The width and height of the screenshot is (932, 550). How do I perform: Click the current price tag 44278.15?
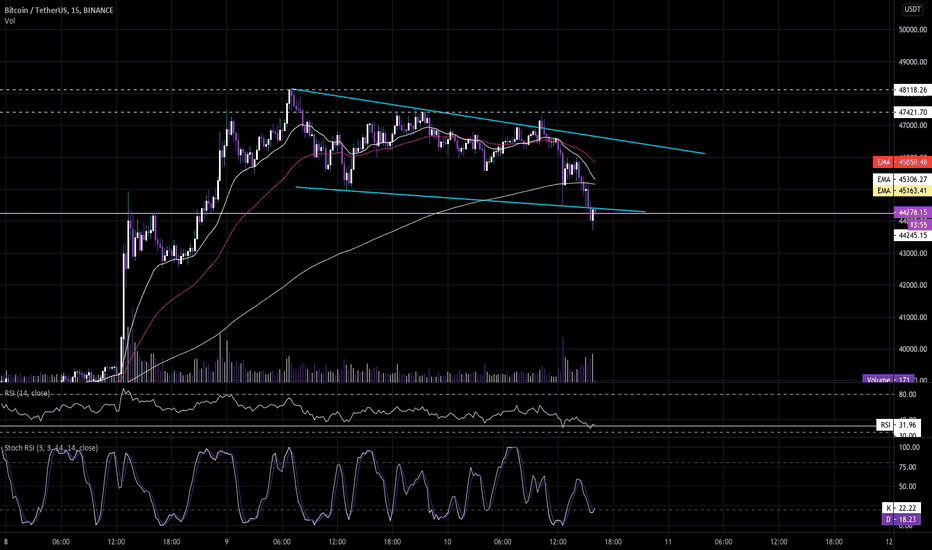[x=912, y=212]
